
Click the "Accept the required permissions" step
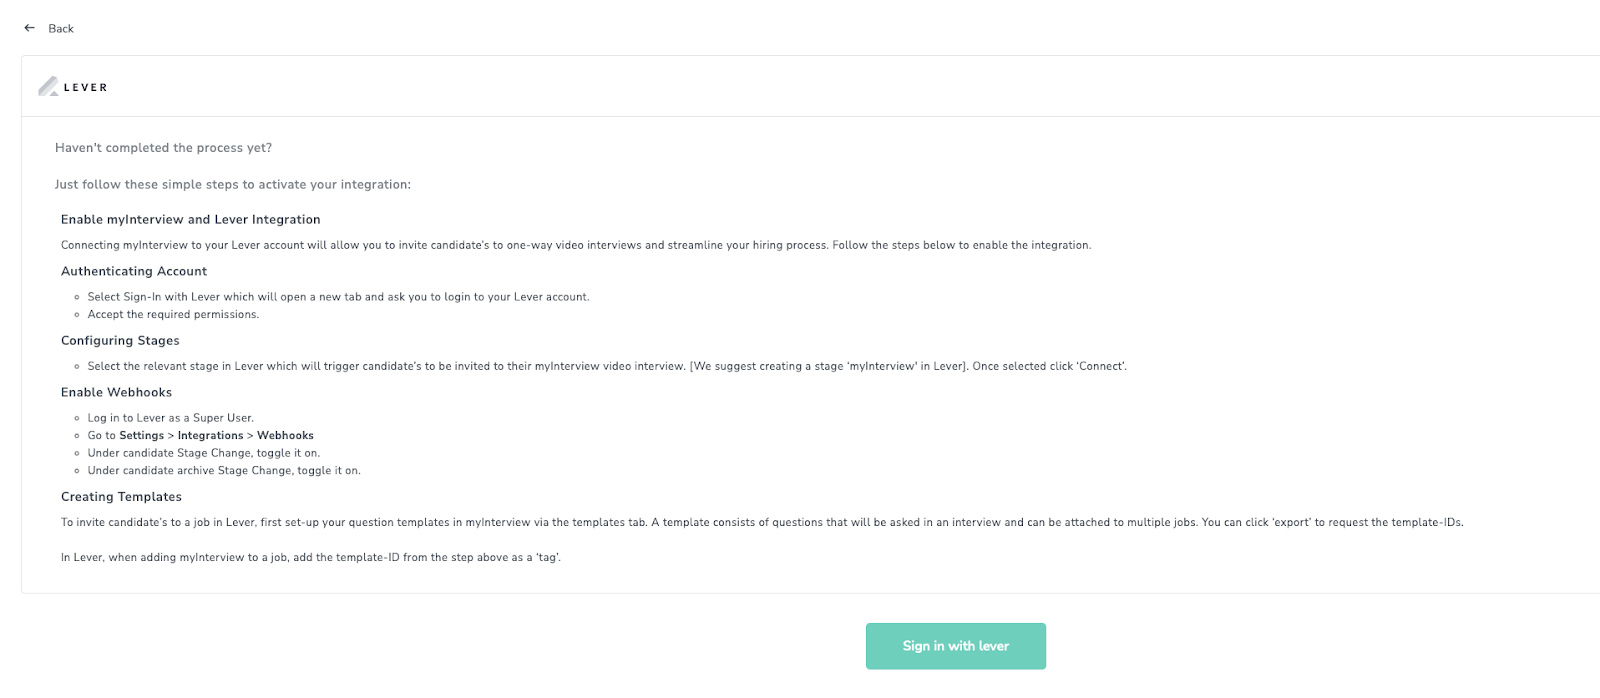173,315
